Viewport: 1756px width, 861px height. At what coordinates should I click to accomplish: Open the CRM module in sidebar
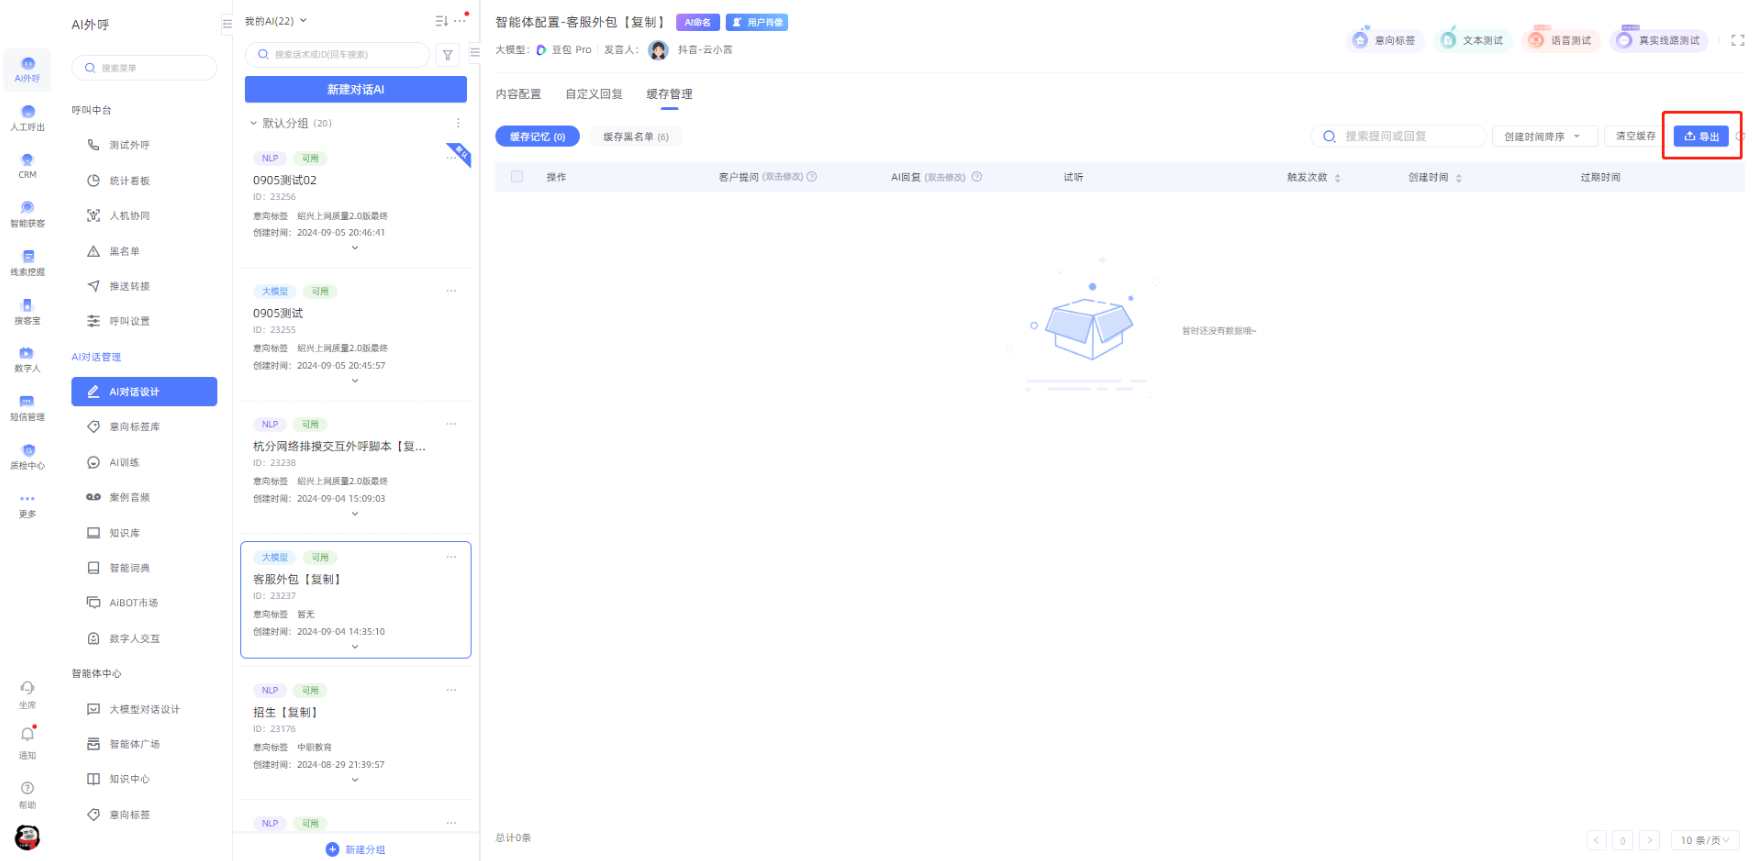point(27,165)
